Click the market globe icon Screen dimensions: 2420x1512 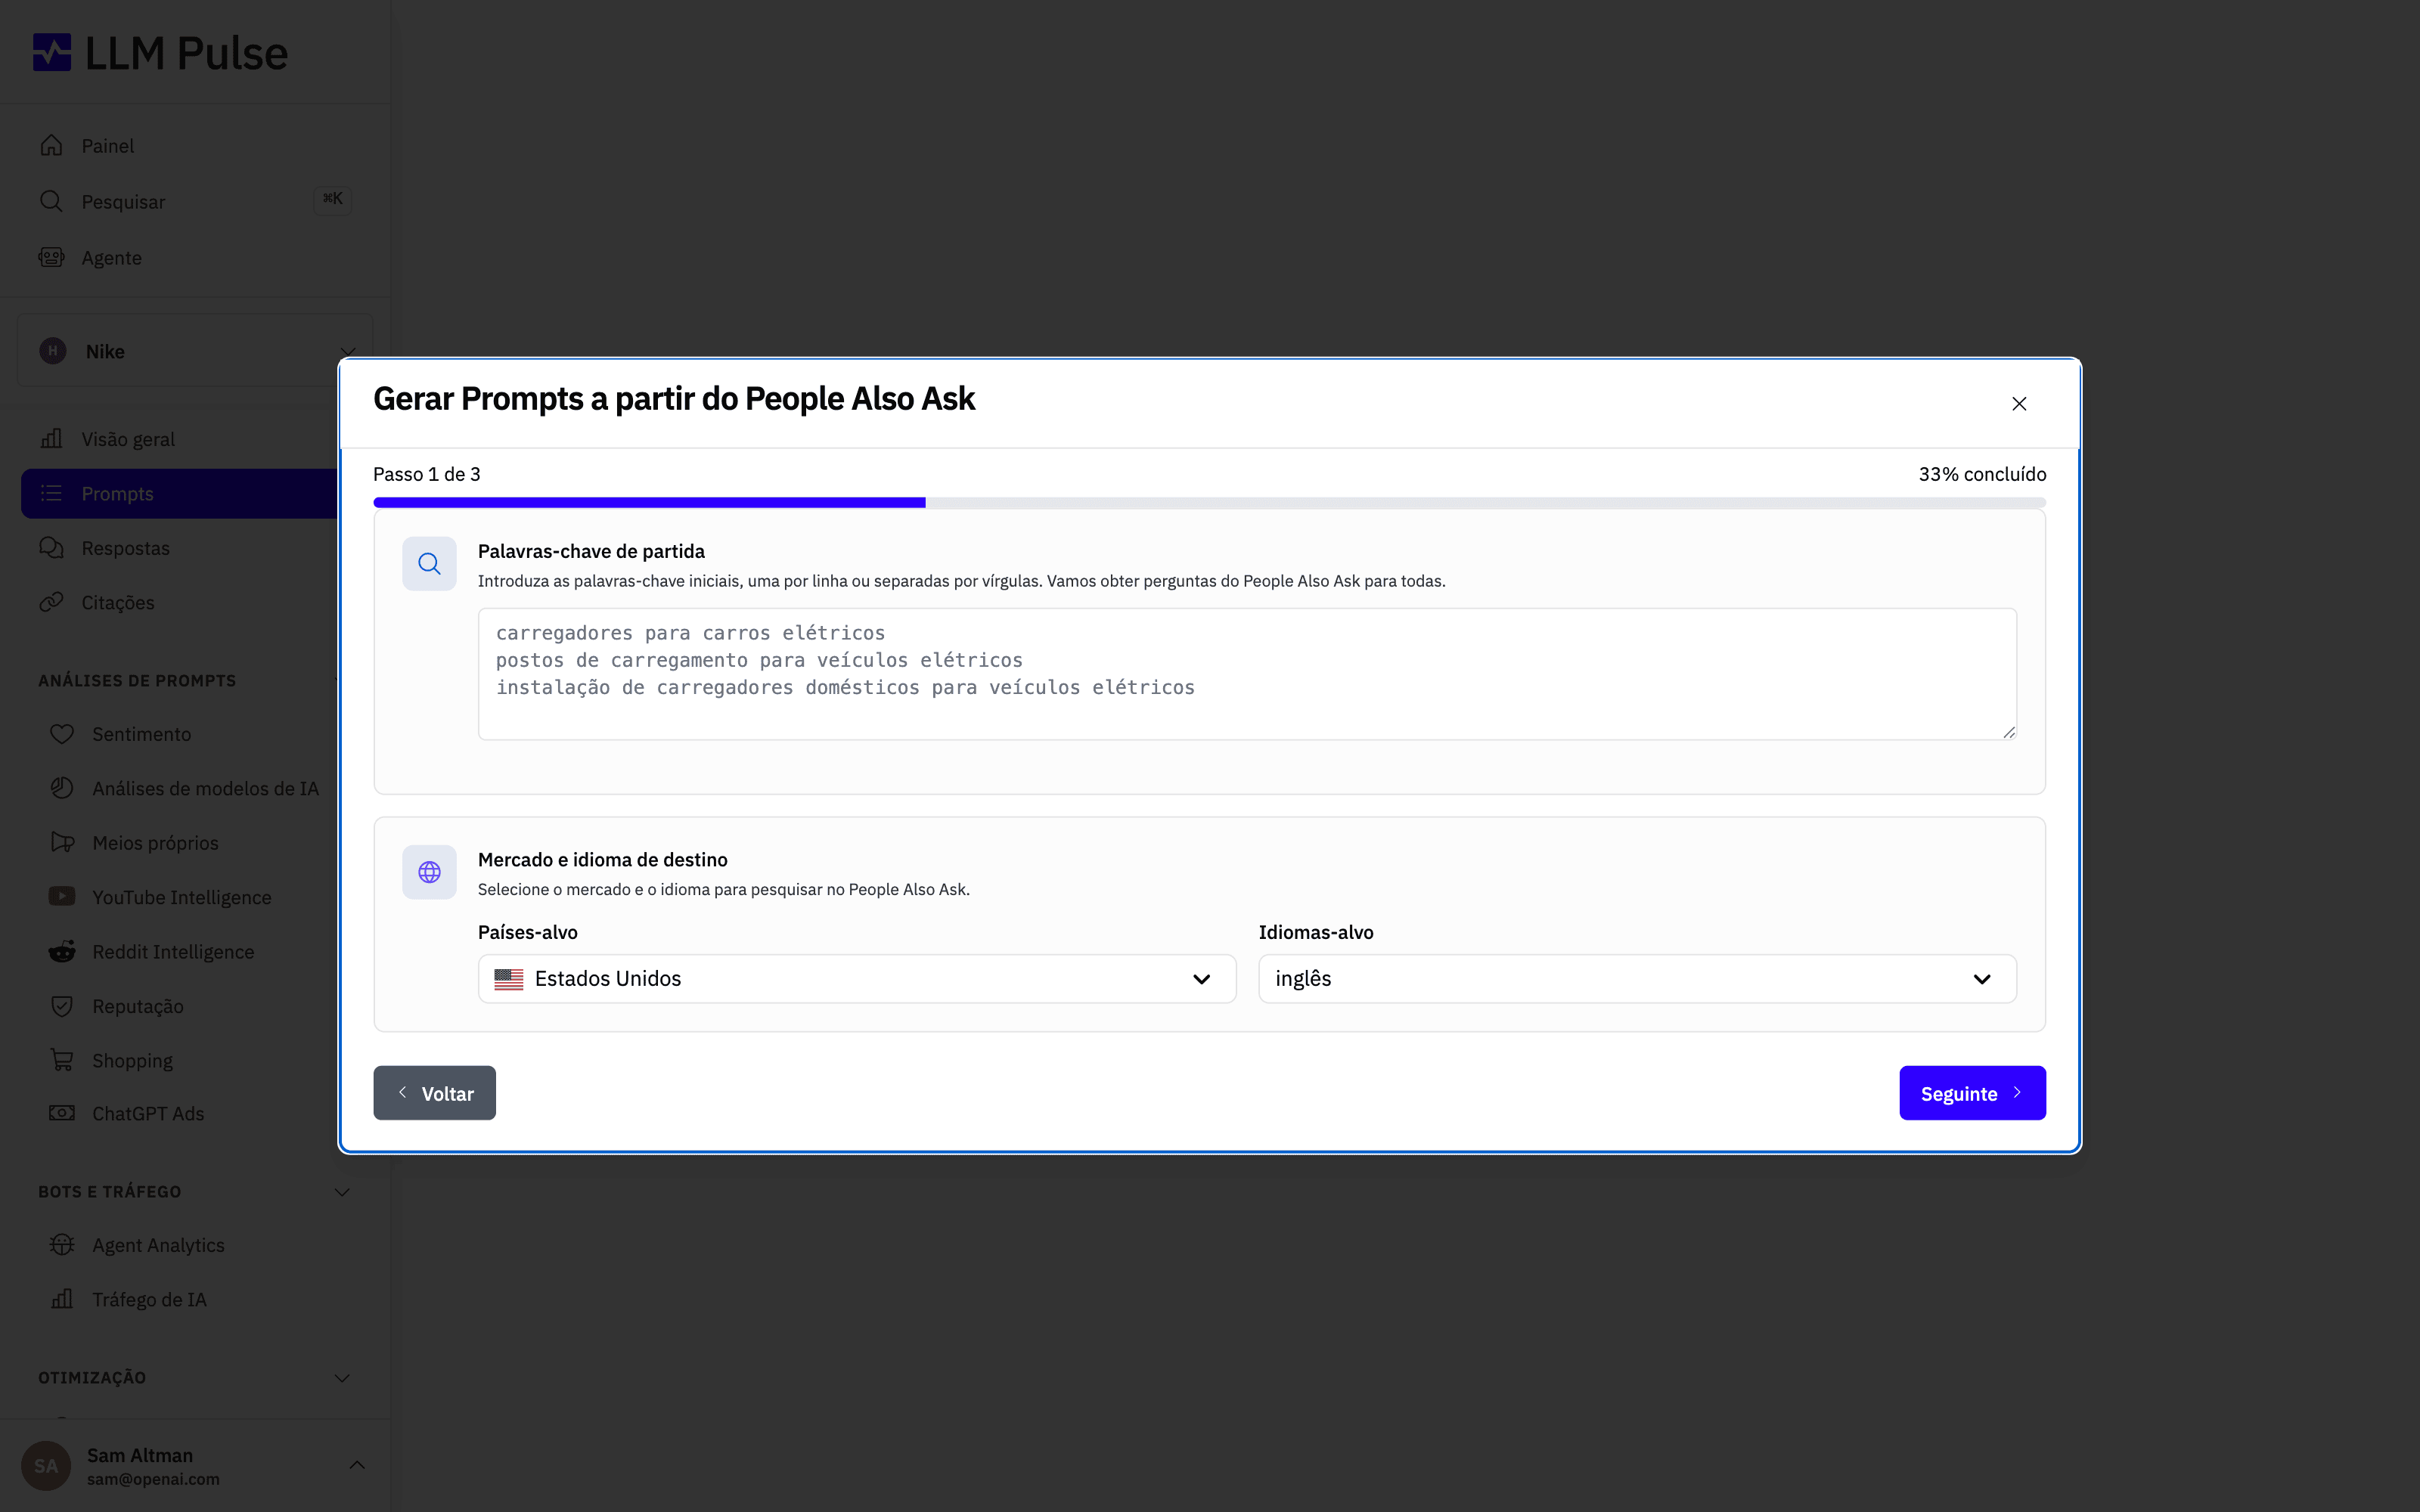click(x=429, y=872)
